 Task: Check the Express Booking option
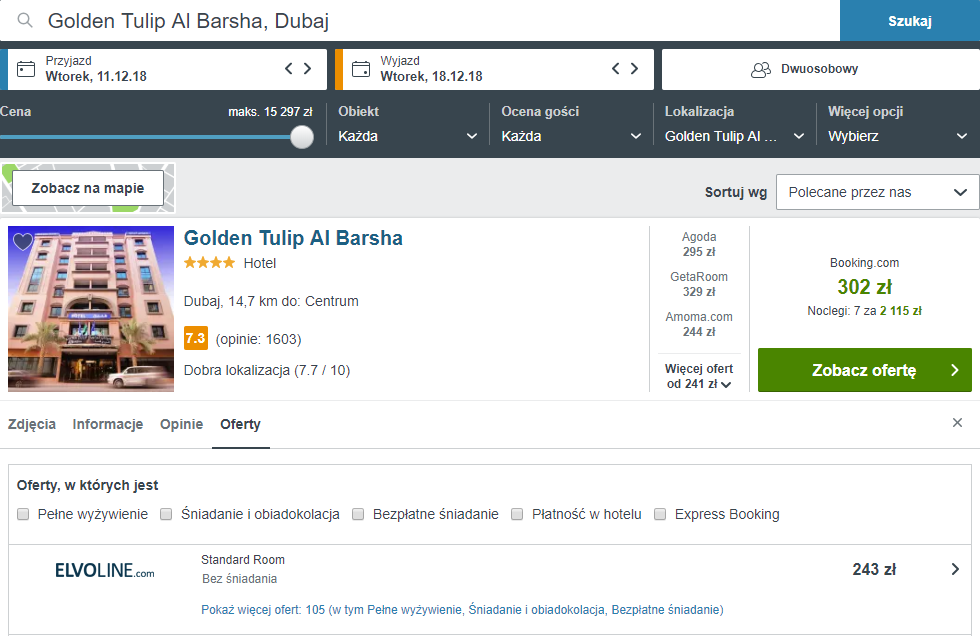[660, 514]
